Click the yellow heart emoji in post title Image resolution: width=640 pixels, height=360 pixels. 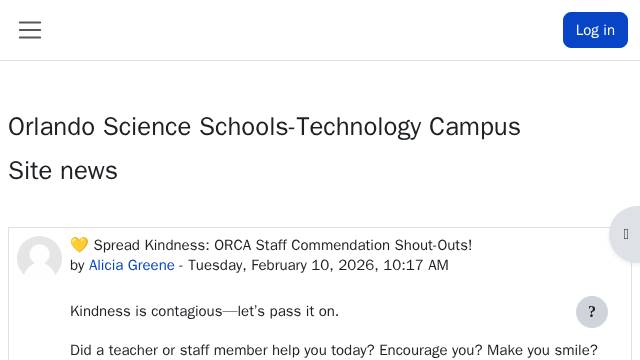pyautogui.click(x=79, y=245)
